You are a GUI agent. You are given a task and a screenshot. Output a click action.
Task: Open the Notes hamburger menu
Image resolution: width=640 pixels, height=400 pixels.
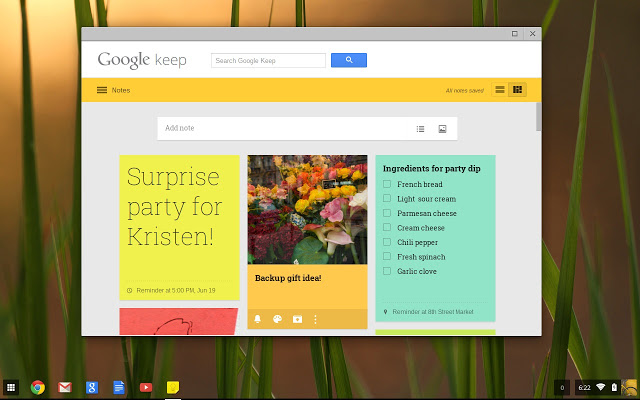[101, 90]
